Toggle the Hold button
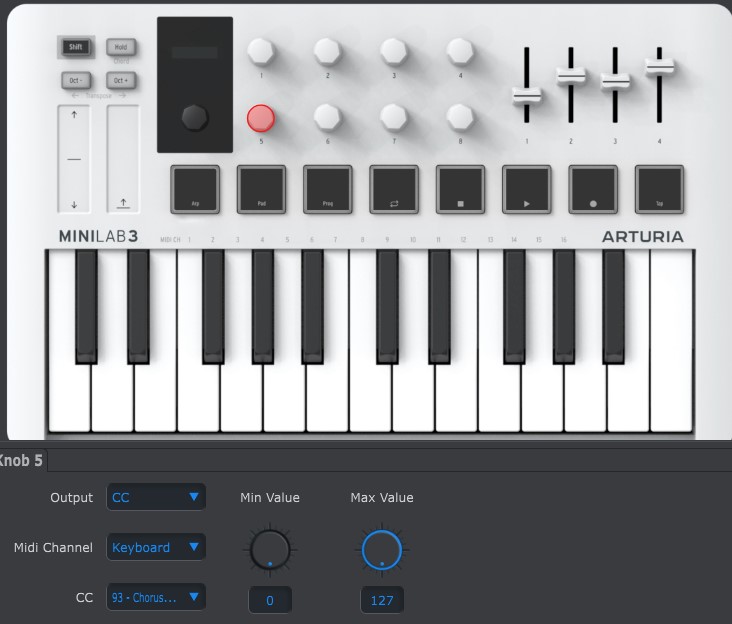This screenshot has width=732, height=624. 121,47
